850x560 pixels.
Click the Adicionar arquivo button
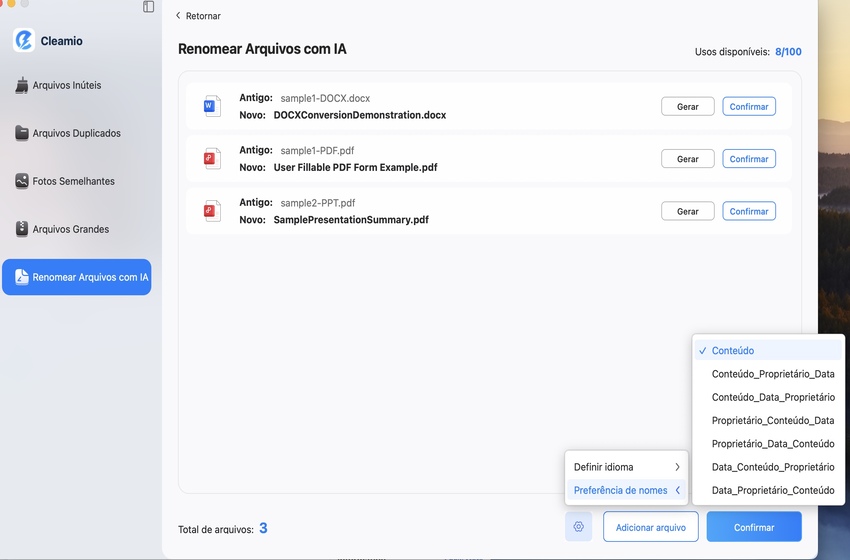pos(650,527)
